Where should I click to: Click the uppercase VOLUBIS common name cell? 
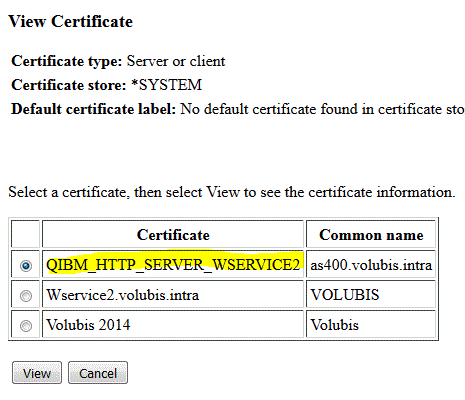click(371, 295)
